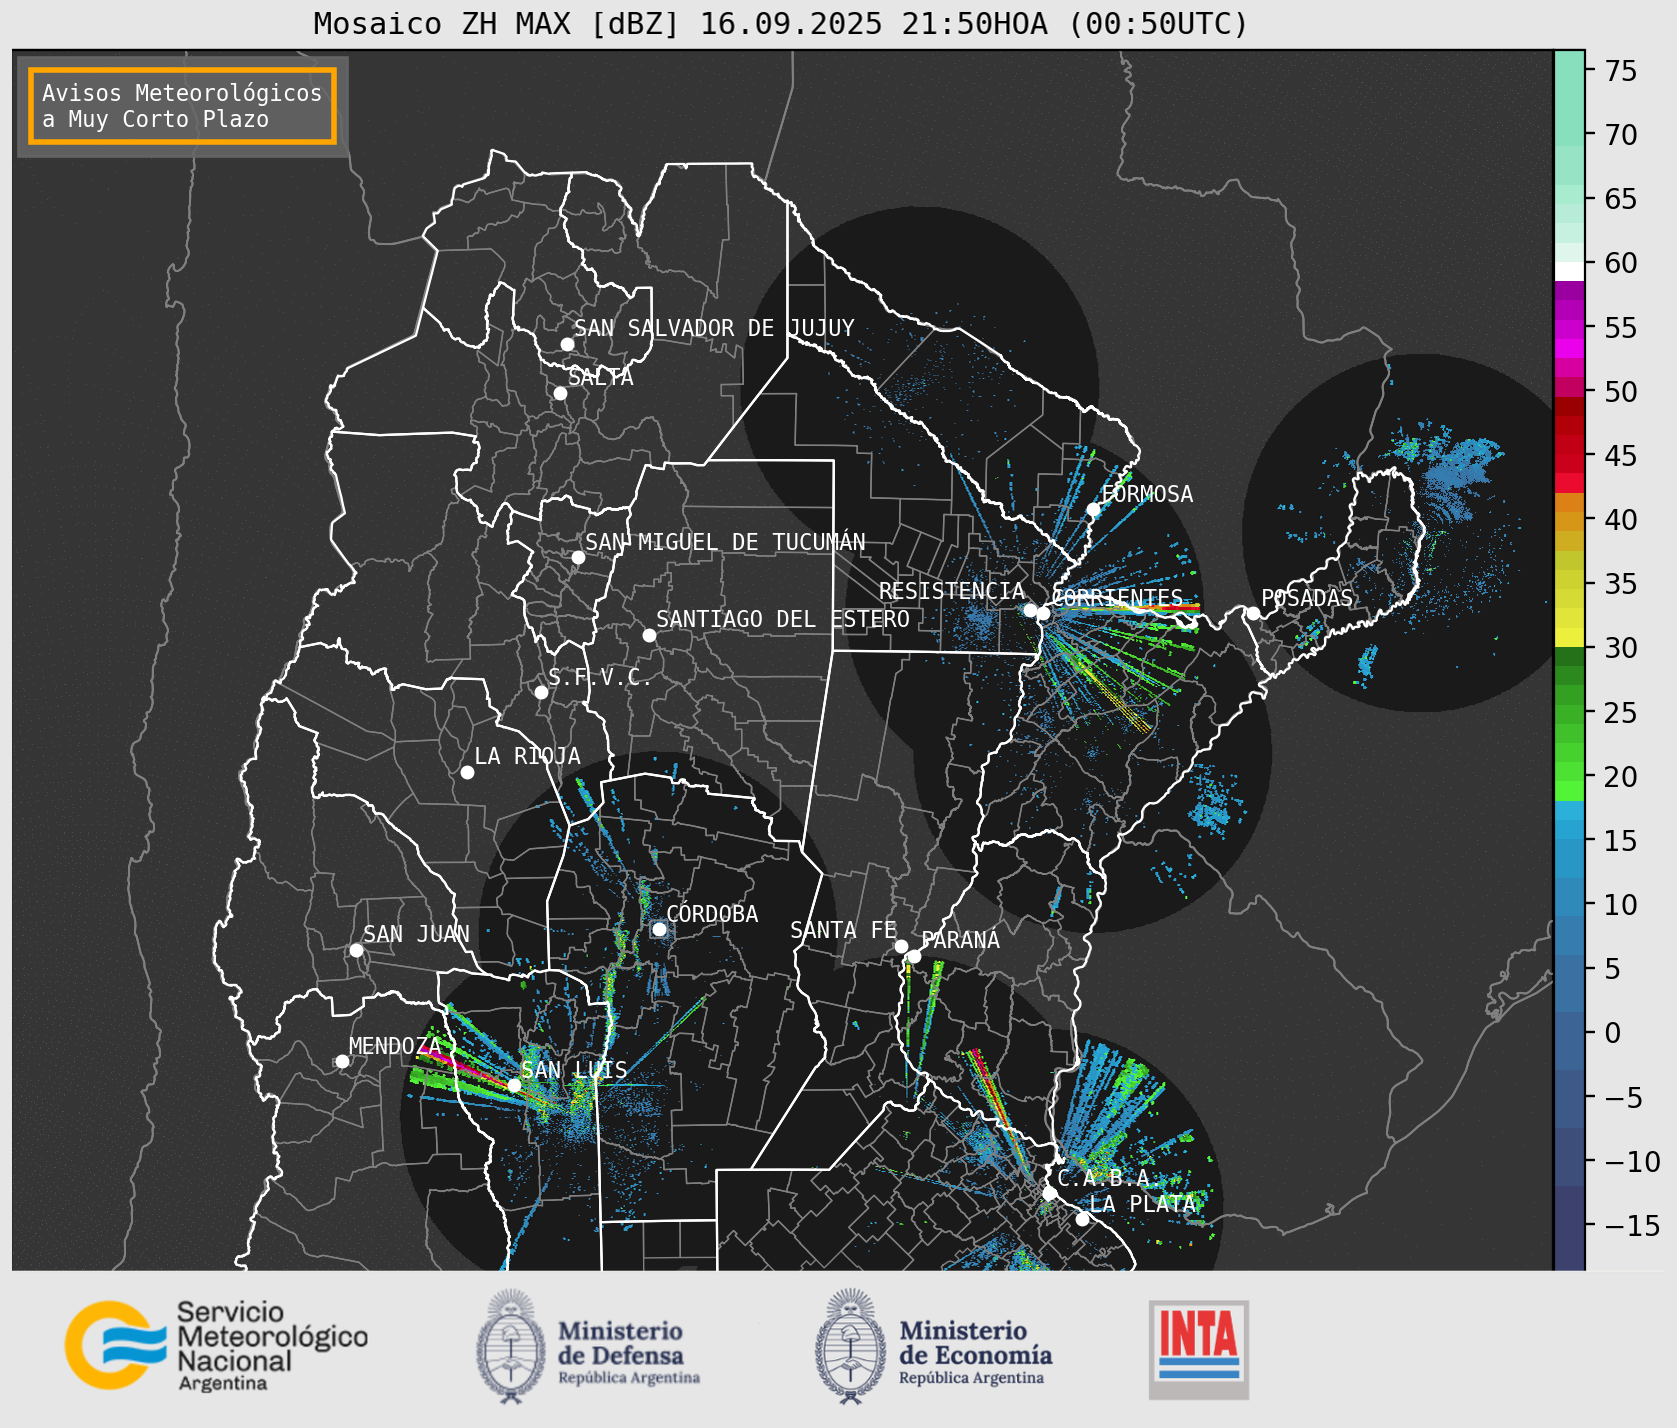
Task: Click the POSADAS label text
Action: (1307, 598)
